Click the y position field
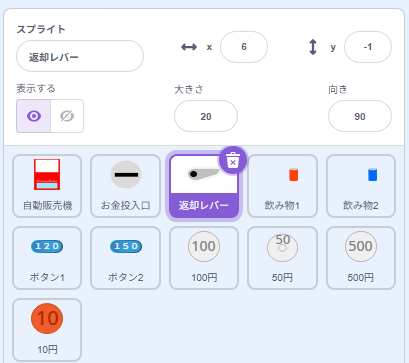This screenshot has width=409, height=363. pyautogui.click(x=368, y=47)
